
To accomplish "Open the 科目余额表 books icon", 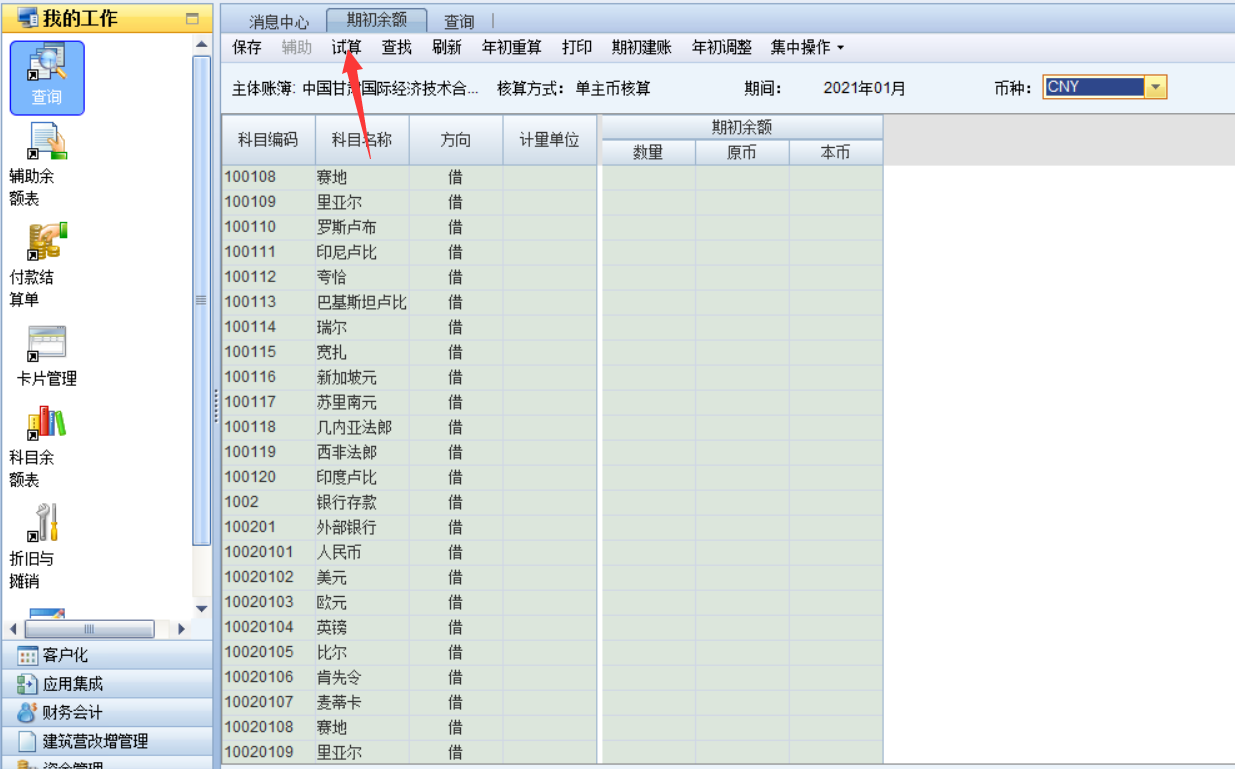I will click(46, 423).
